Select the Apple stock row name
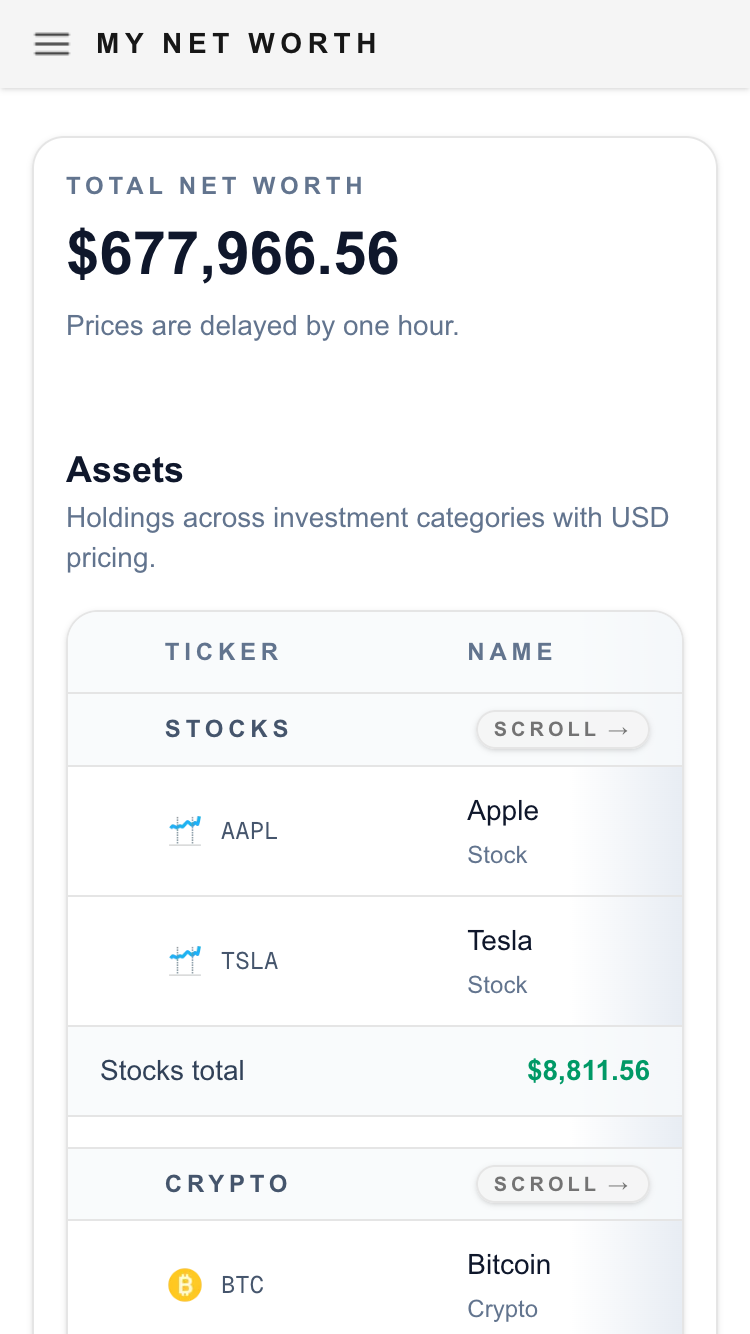750x1334 pixels. [x=503, y=811]
